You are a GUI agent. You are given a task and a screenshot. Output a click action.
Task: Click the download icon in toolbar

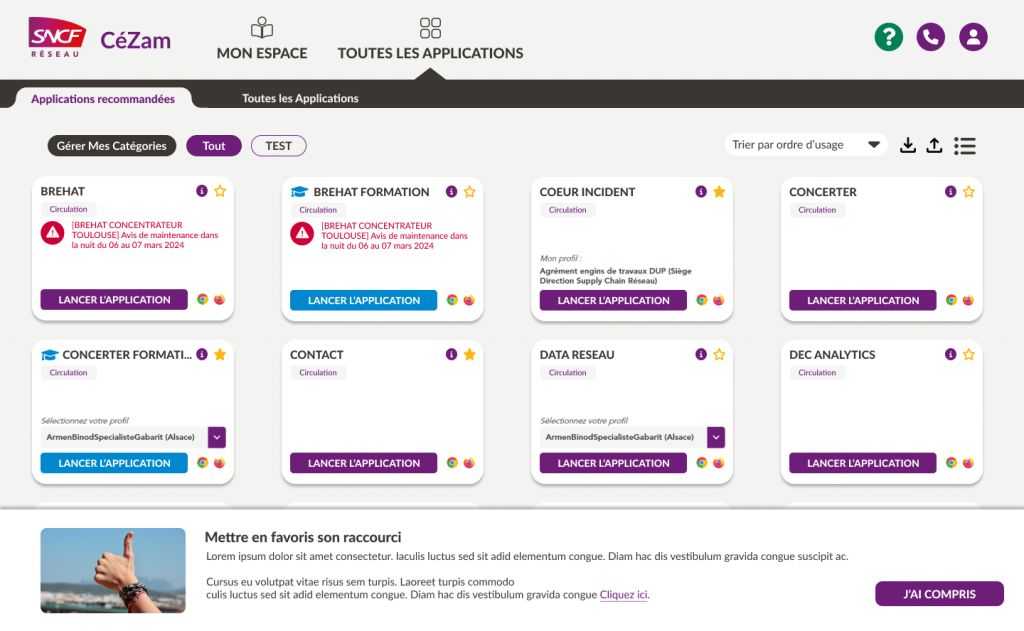[x=908, y=145]
